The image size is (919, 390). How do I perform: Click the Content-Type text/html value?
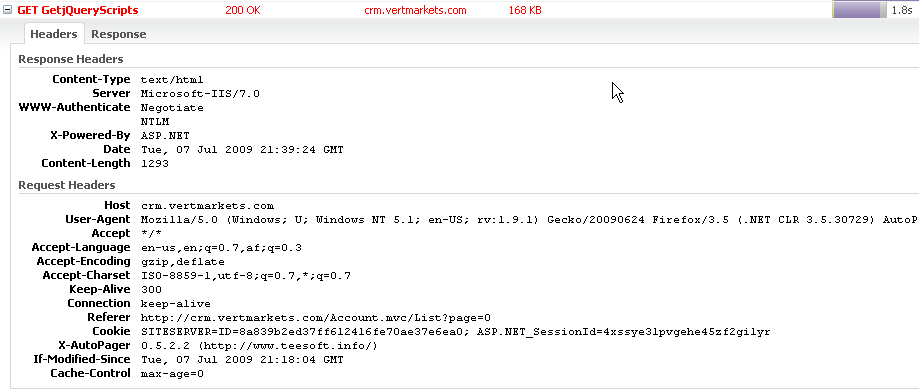(x=172, y=80)
